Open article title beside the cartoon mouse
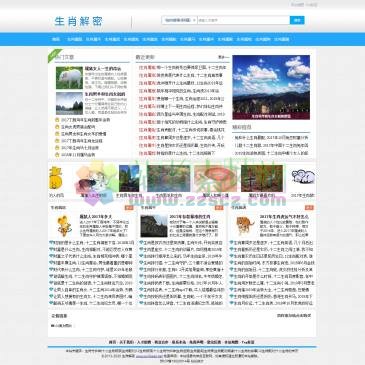Screen dimensions: 365x365 [x=96, y=217]
